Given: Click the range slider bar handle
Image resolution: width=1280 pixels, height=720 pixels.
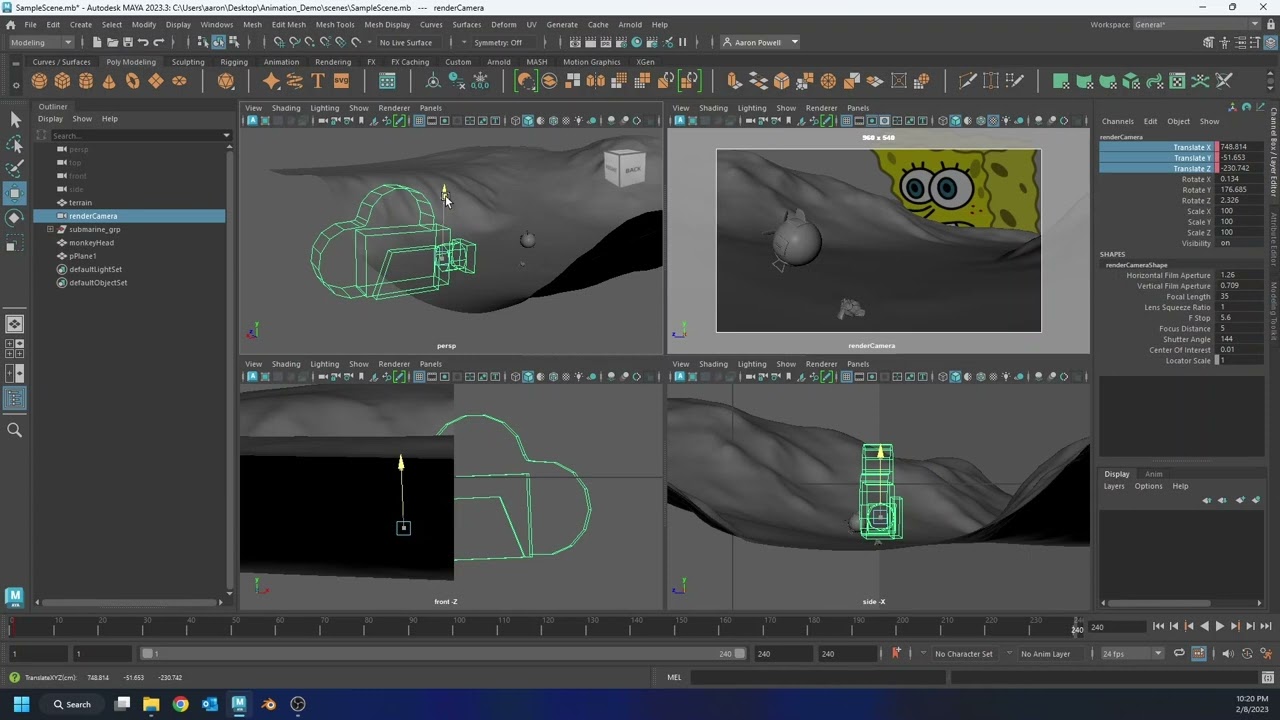Looking at the screenshot, I should (x=442, y=654).
